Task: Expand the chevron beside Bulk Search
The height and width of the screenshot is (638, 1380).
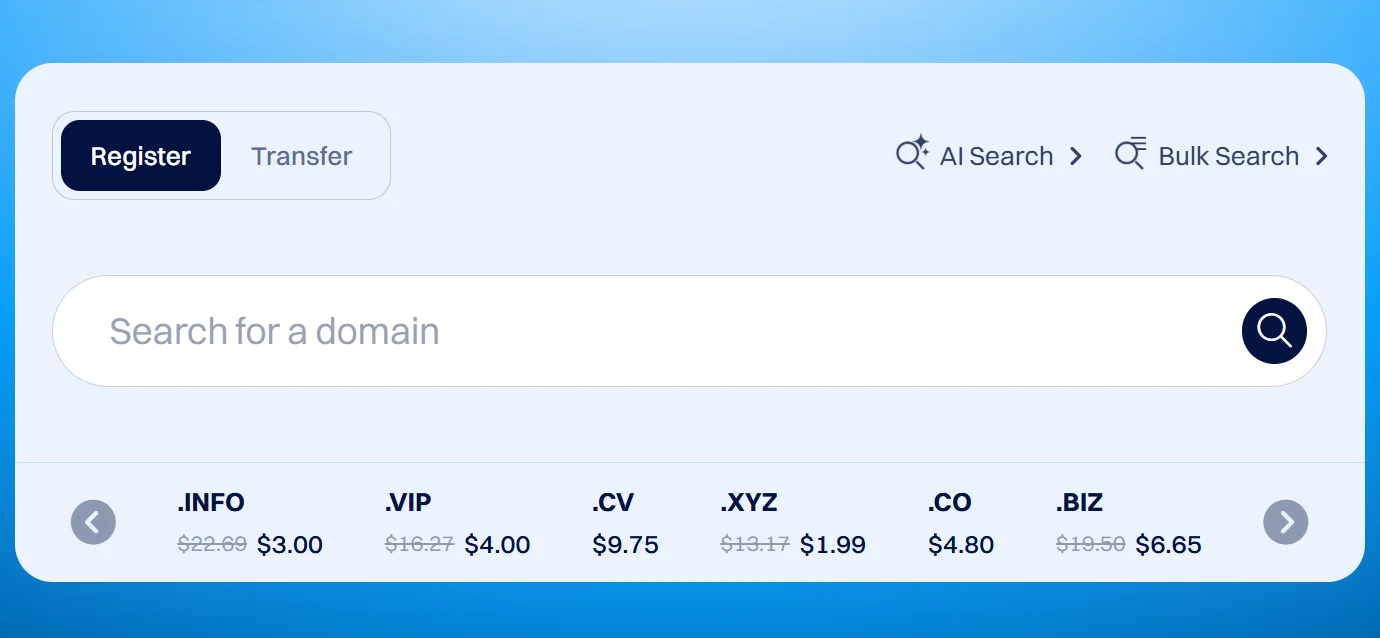Action: [1321, 156]
